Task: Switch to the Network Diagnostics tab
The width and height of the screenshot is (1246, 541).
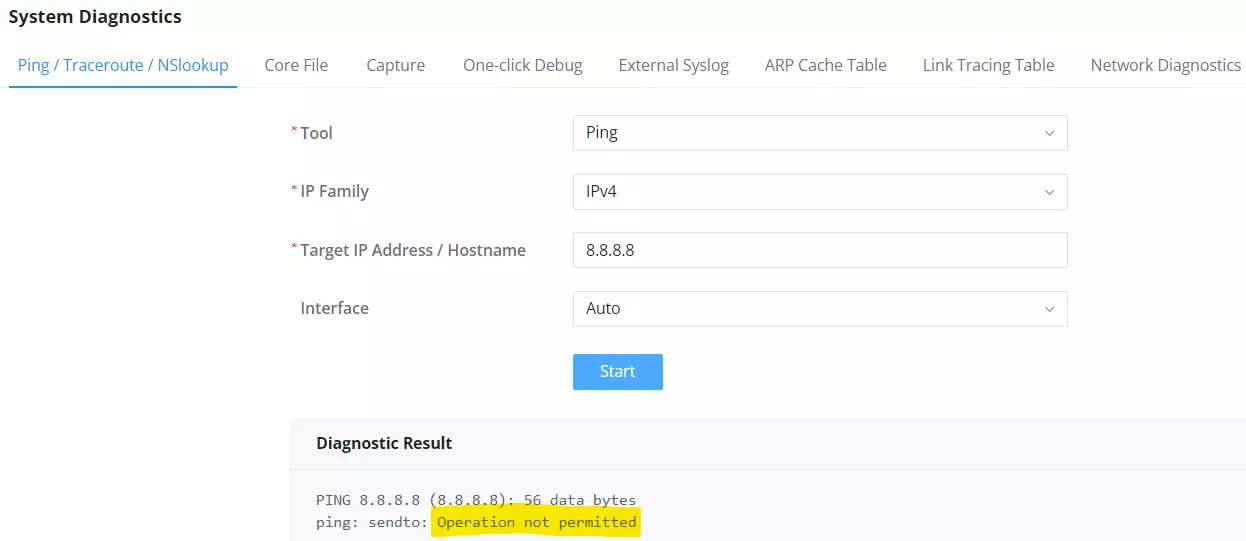Action: 1165,65
